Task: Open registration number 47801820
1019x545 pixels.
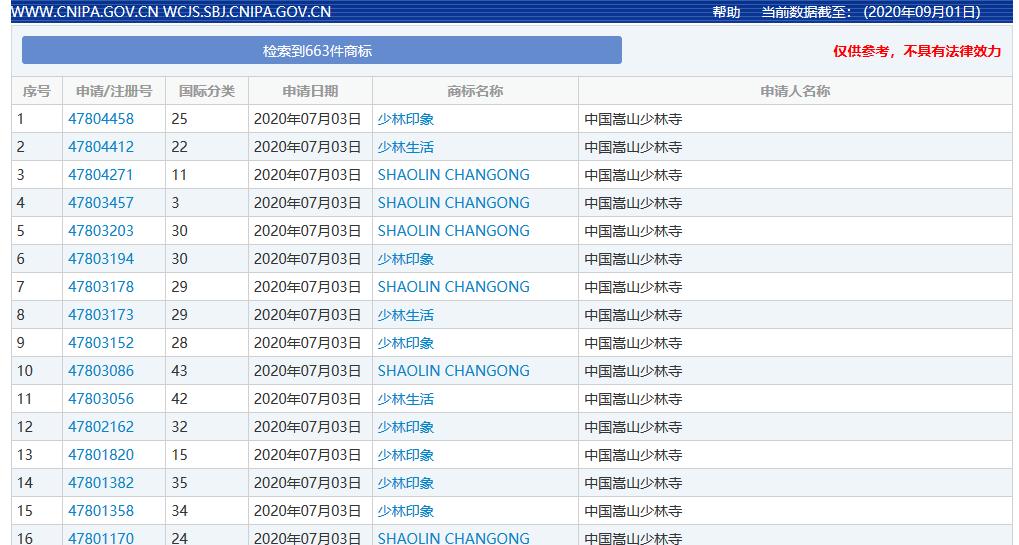Action: [101, 454]
